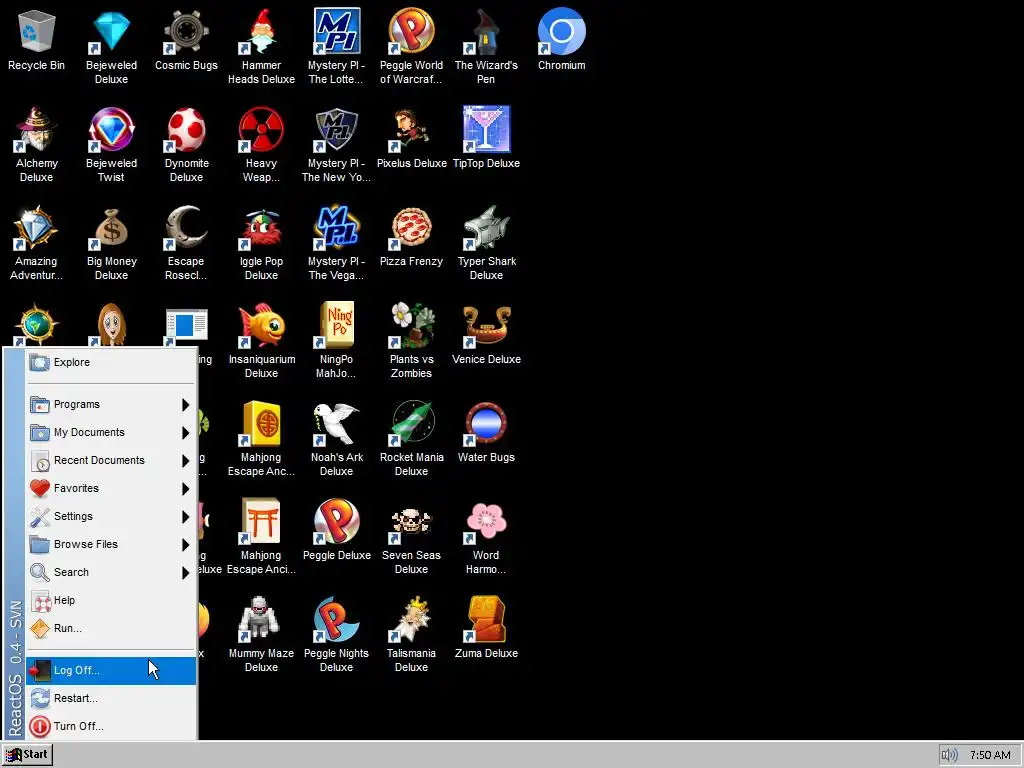Image resolution: width=1024 pixels, height=768 pixels.
Task: Open Mahjong Escape Ancient China icon above Japan
Action: 261,423
